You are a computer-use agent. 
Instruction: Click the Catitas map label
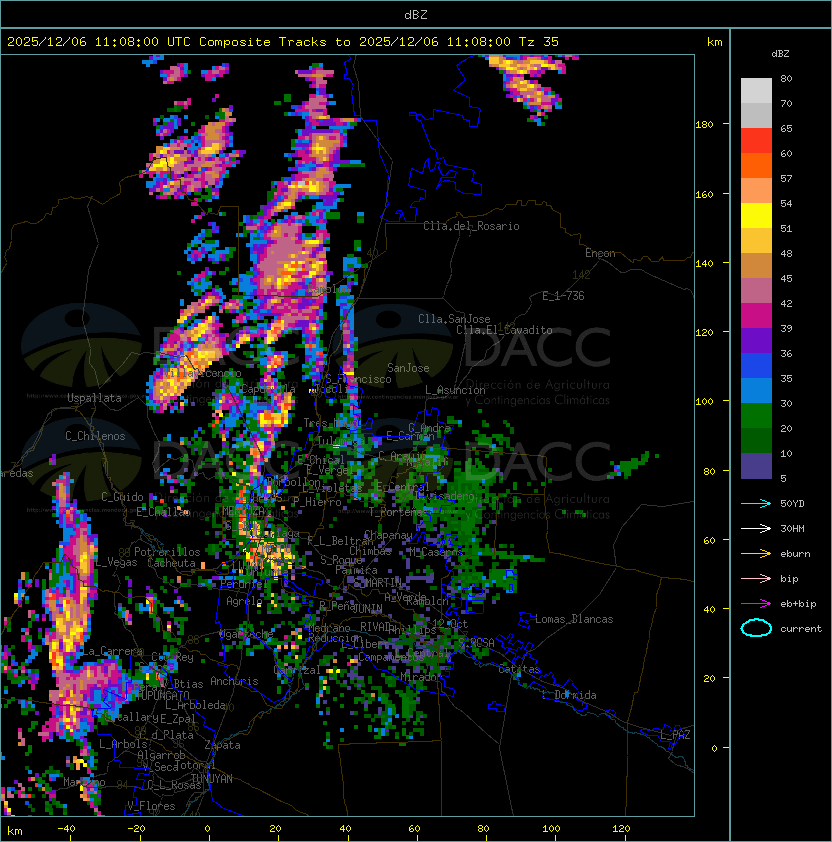519,669
